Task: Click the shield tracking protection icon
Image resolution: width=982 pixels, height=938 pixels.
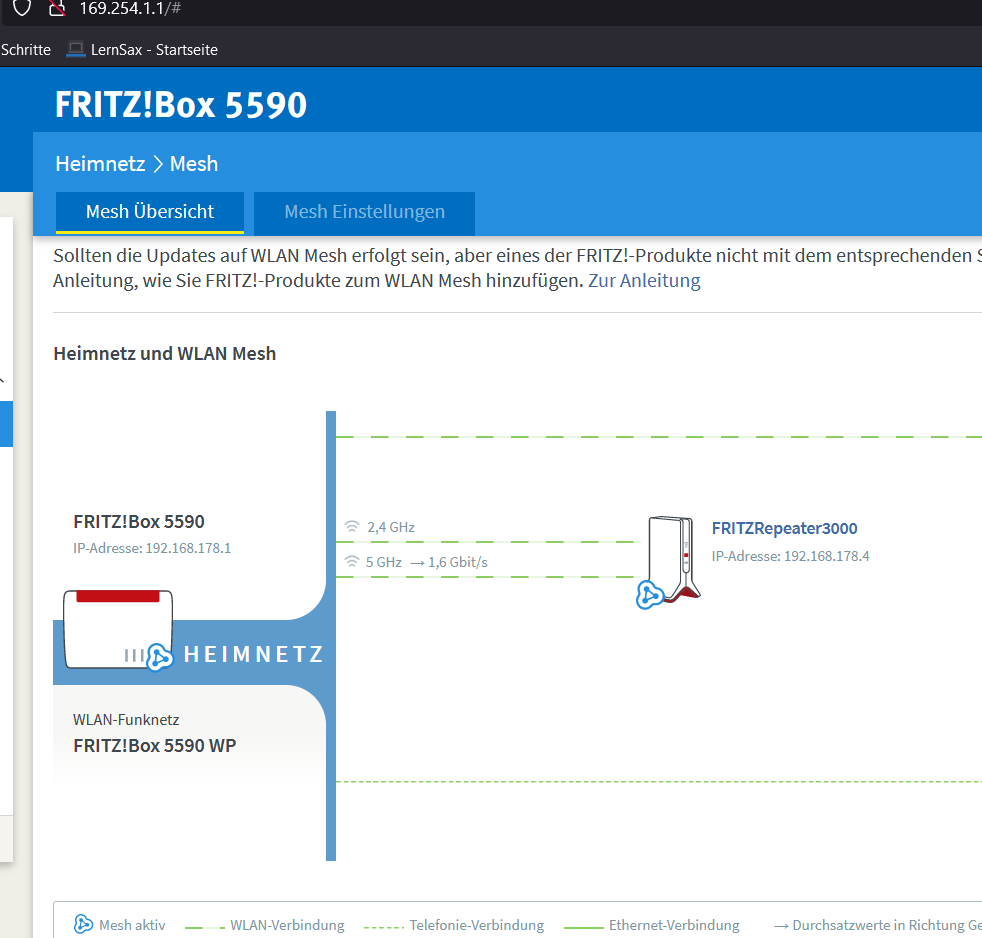Action: (22, 8)
